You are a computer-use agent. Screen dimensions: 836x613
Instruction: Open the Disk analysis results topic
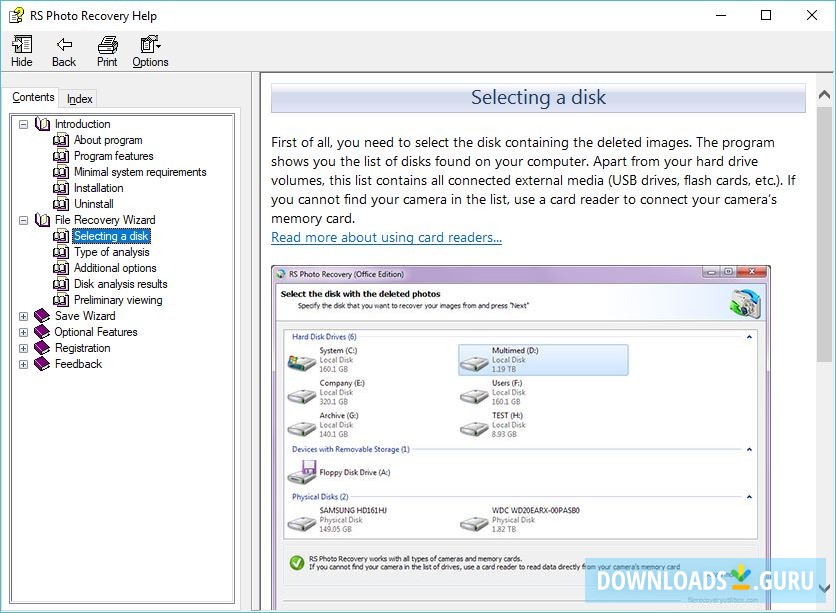(x=121, y=284)
